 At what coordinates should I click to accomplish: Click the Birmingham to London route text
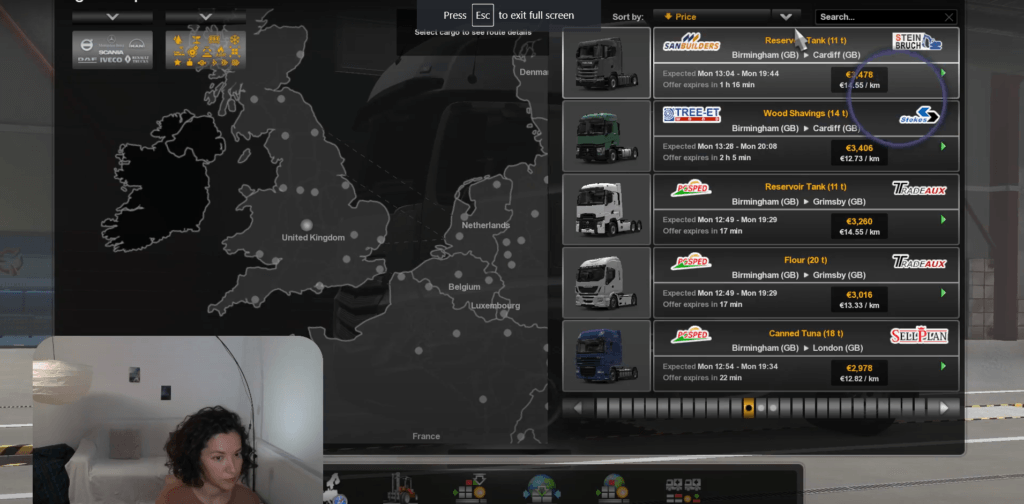click(x=796, y=348)
